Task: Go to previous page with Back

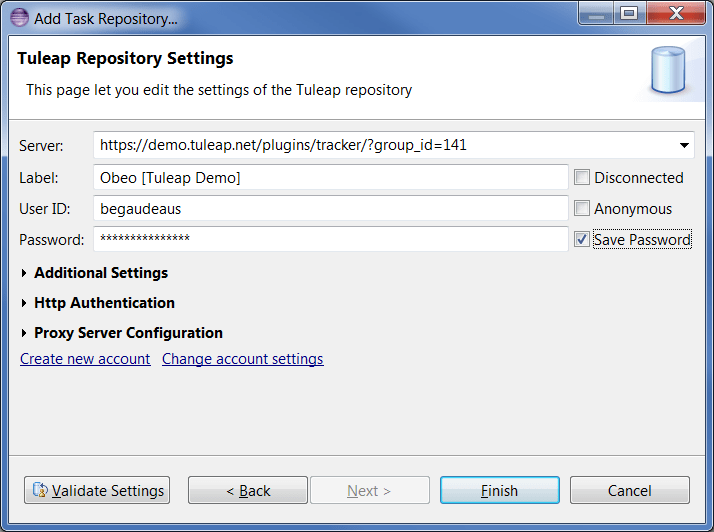Action: (248, 490)
